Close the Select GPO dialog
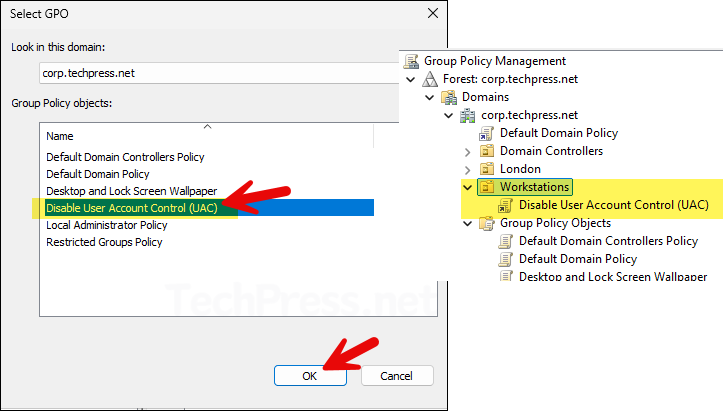This screenshot has height=411, width=726. pos(433,13)
